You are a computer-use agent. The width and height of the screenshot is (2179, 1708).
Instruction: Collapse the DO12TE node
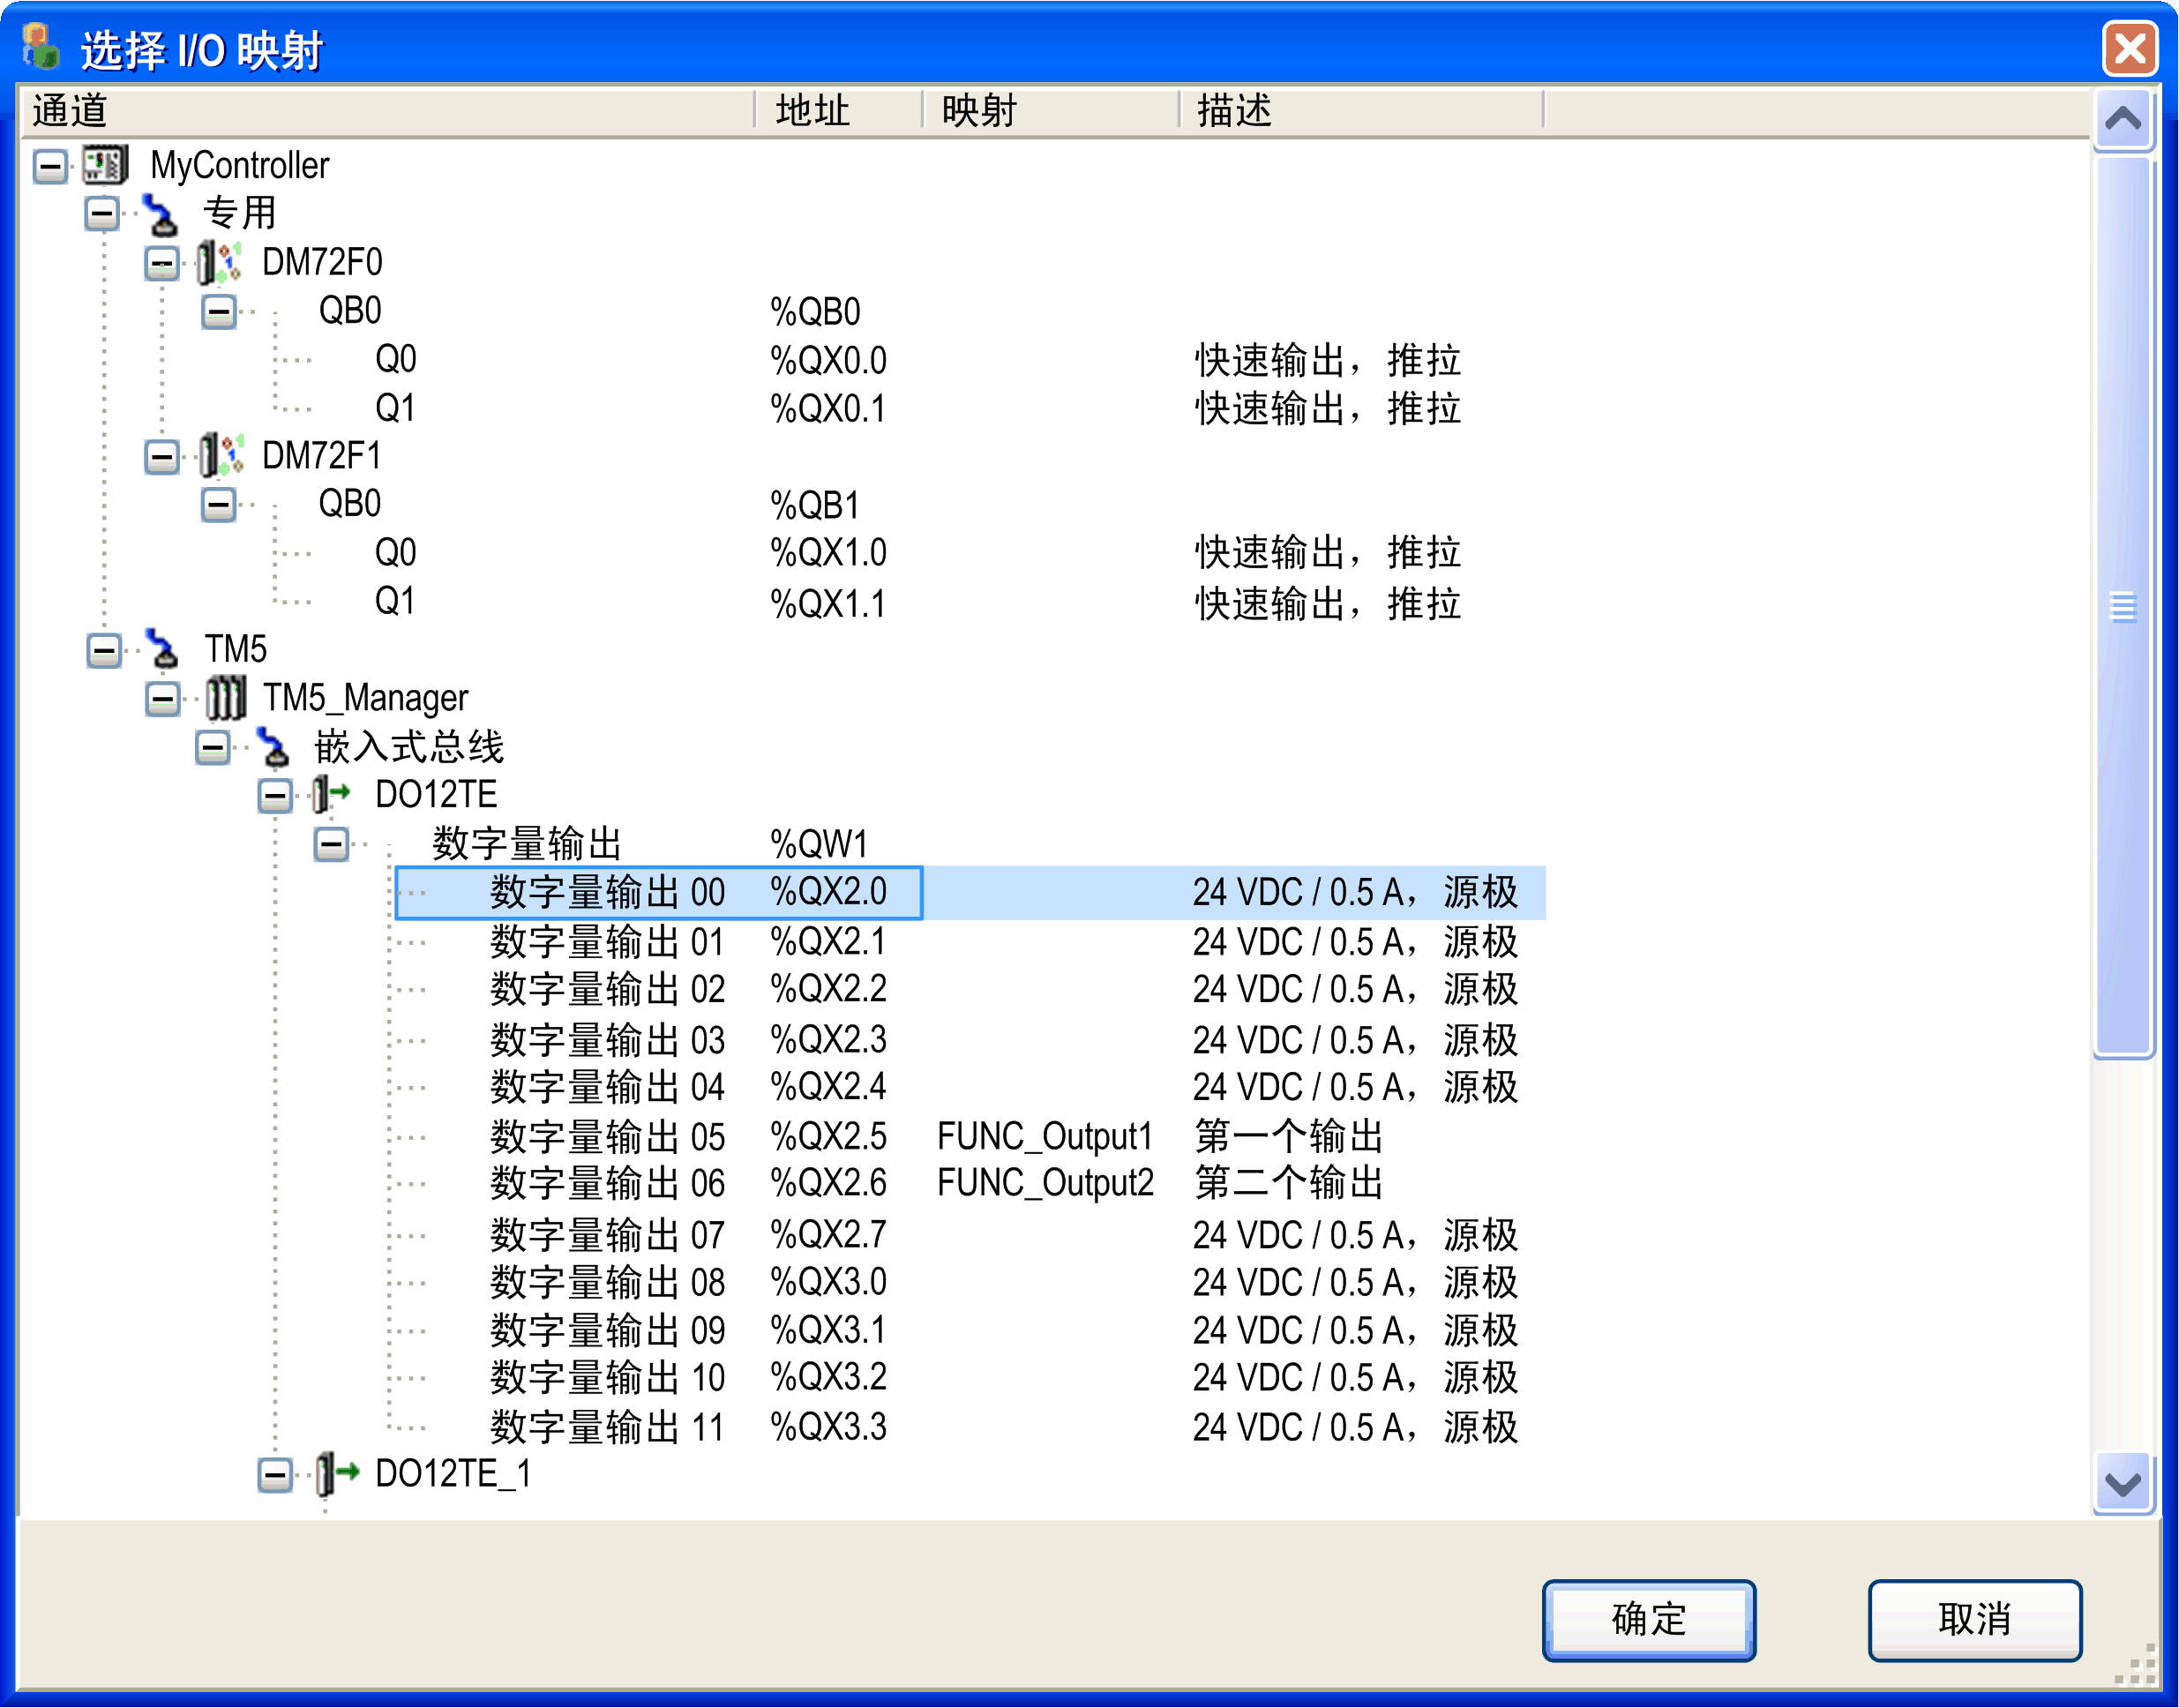(275, 795)
